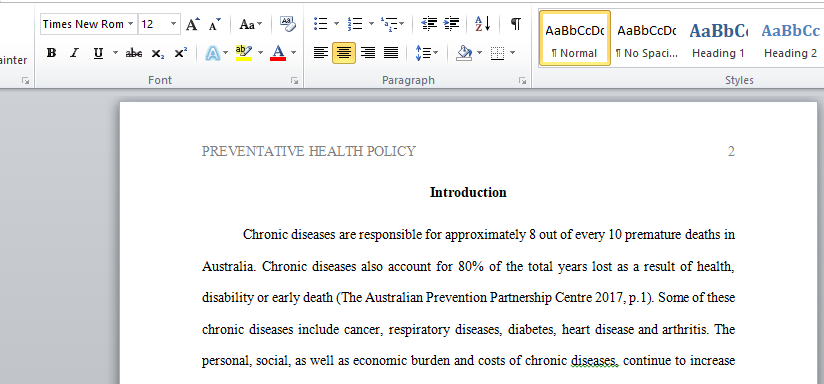Justify the paragraph text
The width and height of the screenshot is (824, 384).
click(x=391, y=53)
